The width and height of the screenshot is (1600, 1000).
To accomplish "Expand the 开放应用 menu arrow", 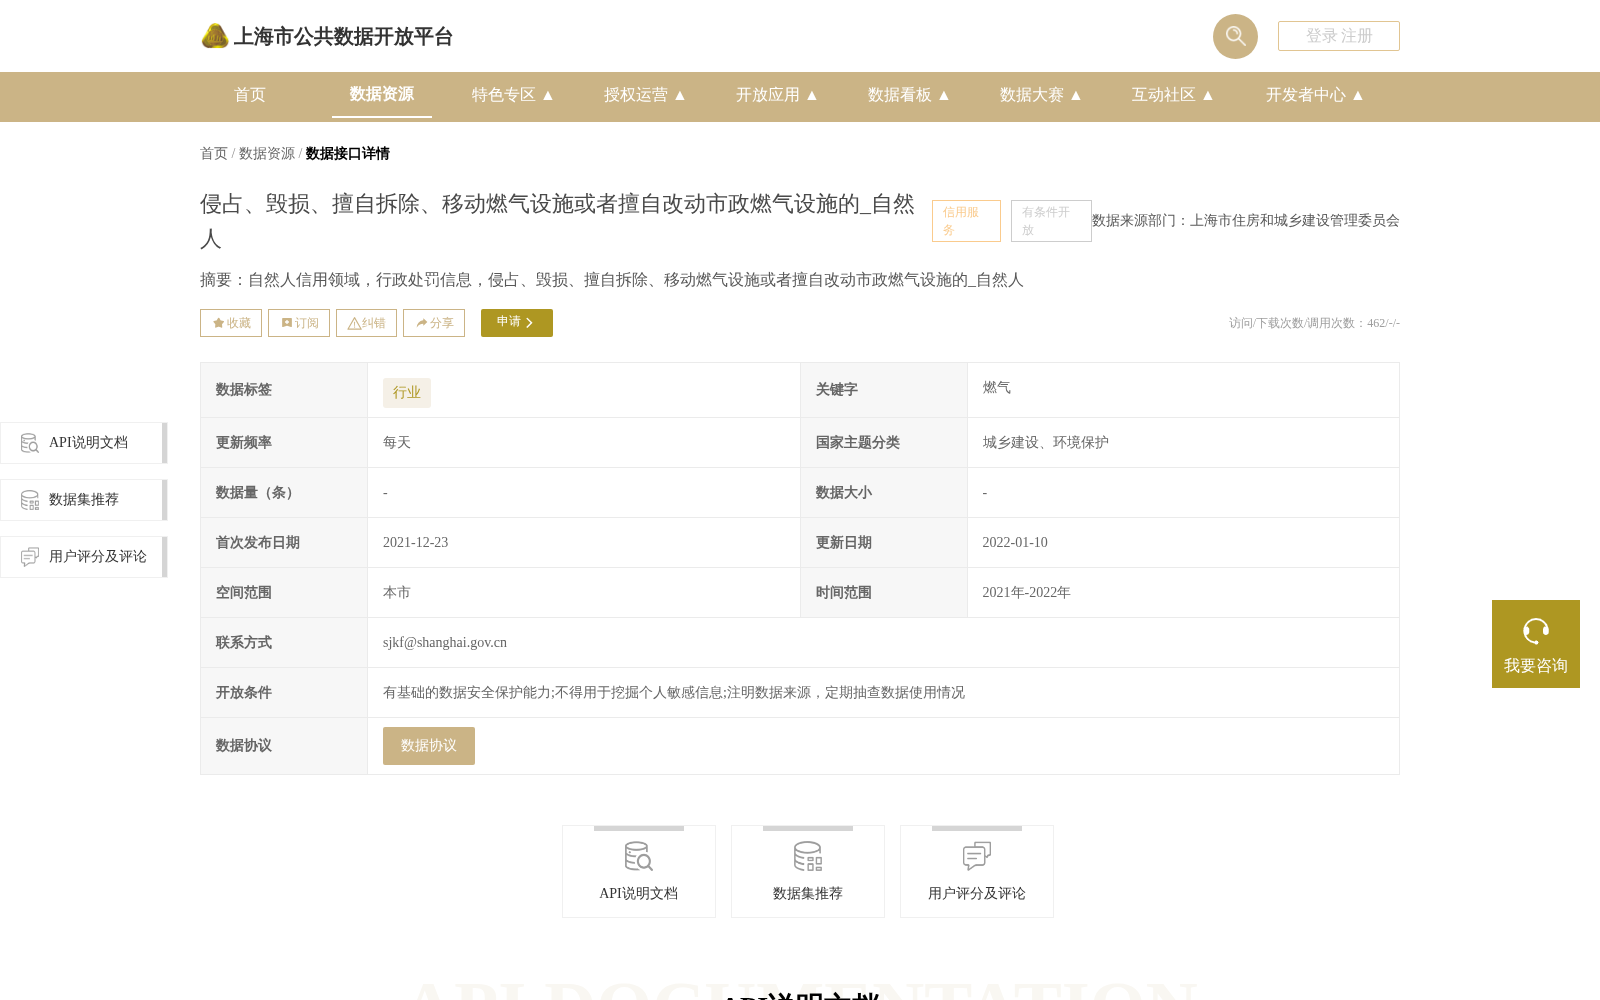I will [x=812, y=95].
